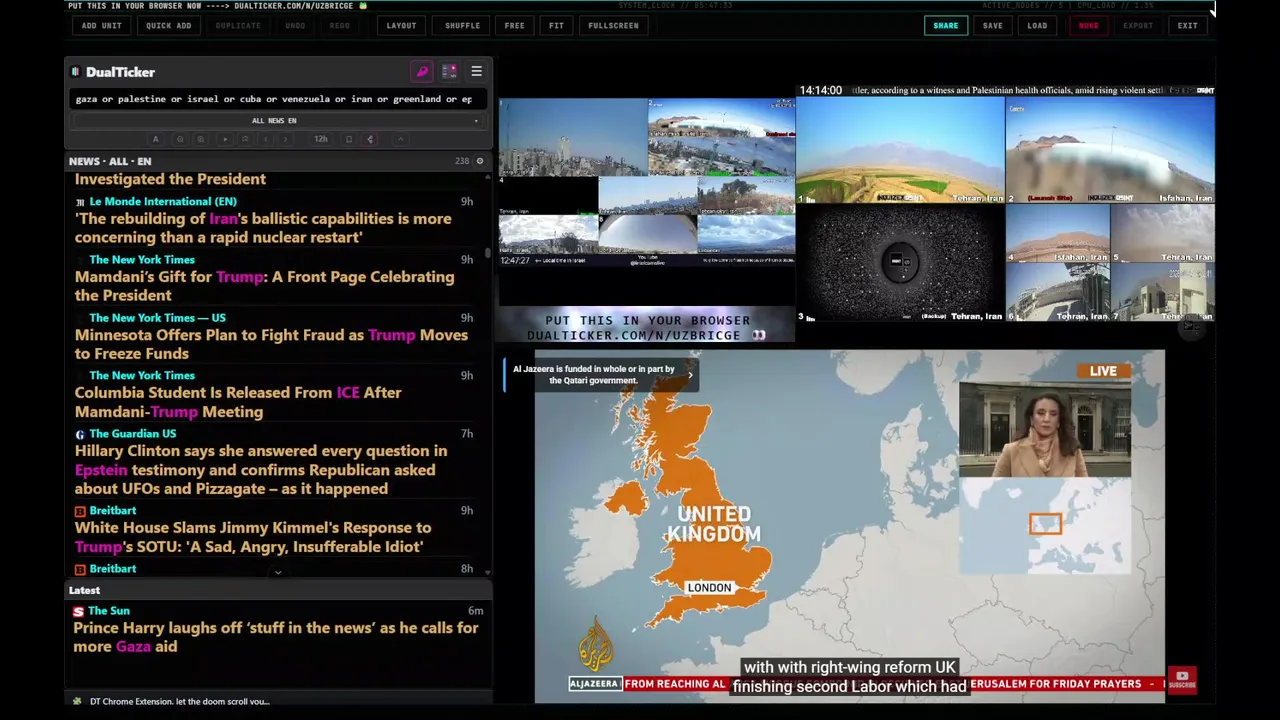This screenshot has width=1280, height=720.
Task: Click the zoom in magnifier icon
Action: (200, 139)
